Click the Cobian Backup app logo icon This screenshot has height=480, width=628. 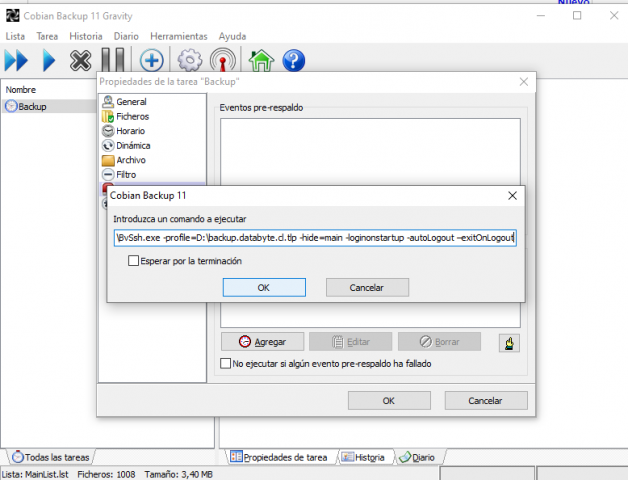pyautogui.click(x=12, y=16)
